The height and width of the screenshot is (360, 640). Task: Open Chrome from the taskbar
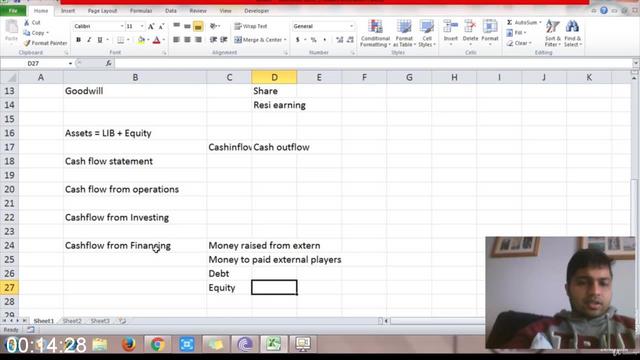click(158, 344)
